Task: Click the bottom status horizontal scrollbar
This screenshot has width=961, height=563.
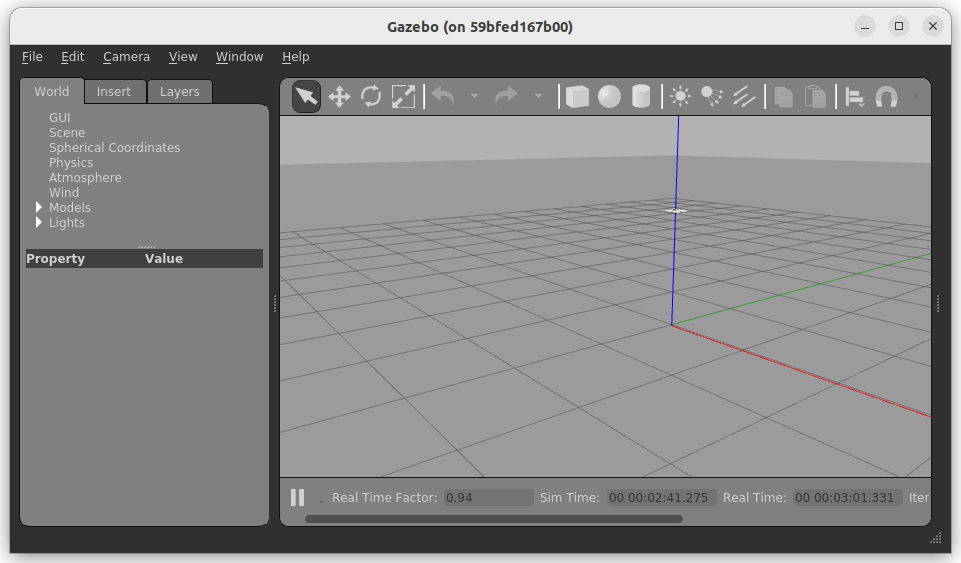Action: click(494, 519)
